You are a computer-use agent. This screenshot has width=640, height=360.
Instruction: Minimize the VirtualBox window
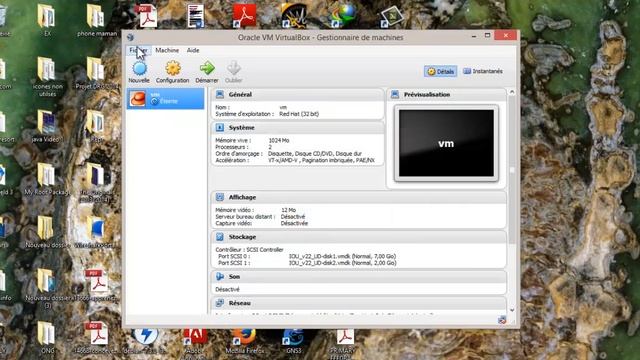click(x=474, y=36)
